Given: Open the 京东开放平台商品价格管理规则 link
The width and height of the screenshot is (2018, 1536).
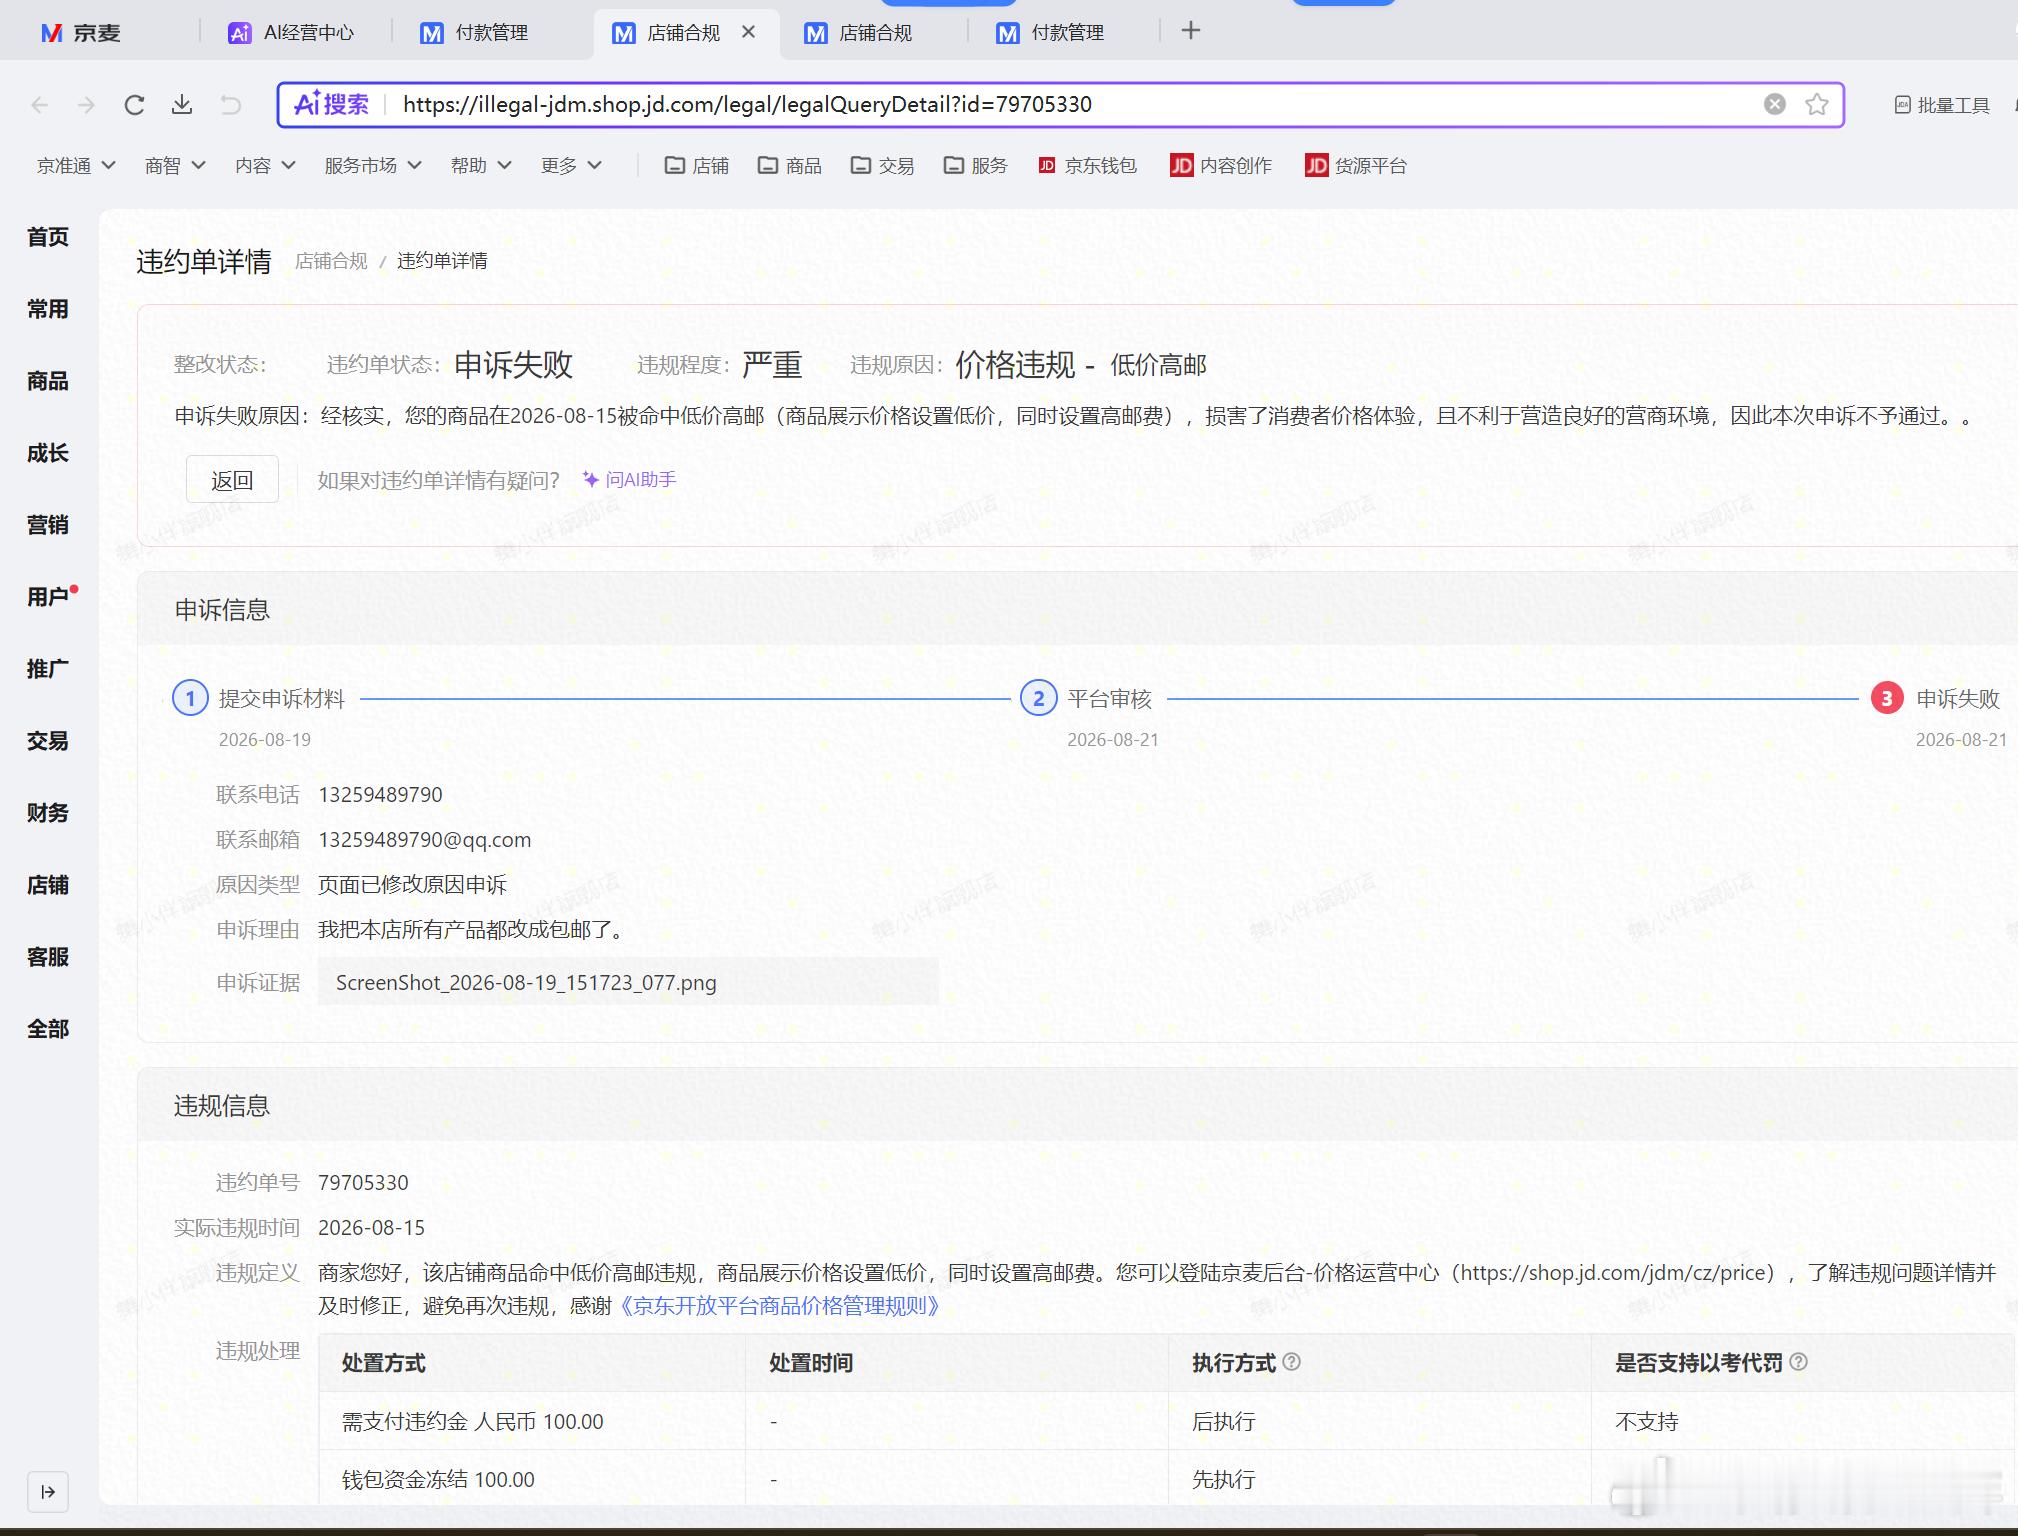Looking at the screenshot, I should [779, 1306].
